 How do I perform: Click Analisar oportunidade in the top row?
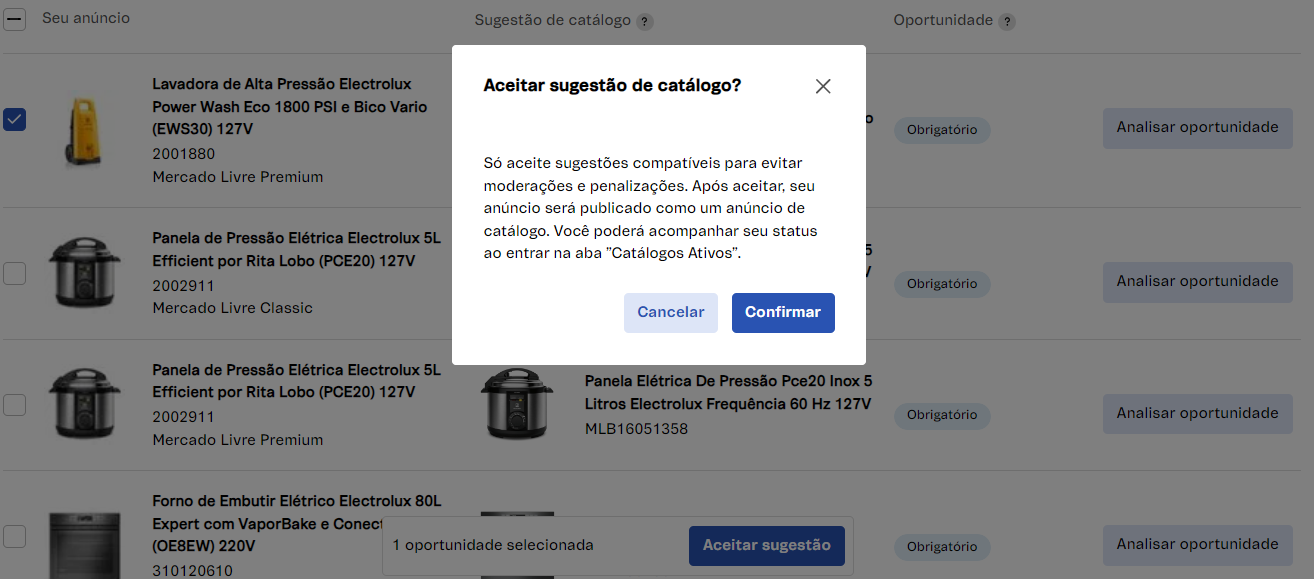pos(1197,127)
